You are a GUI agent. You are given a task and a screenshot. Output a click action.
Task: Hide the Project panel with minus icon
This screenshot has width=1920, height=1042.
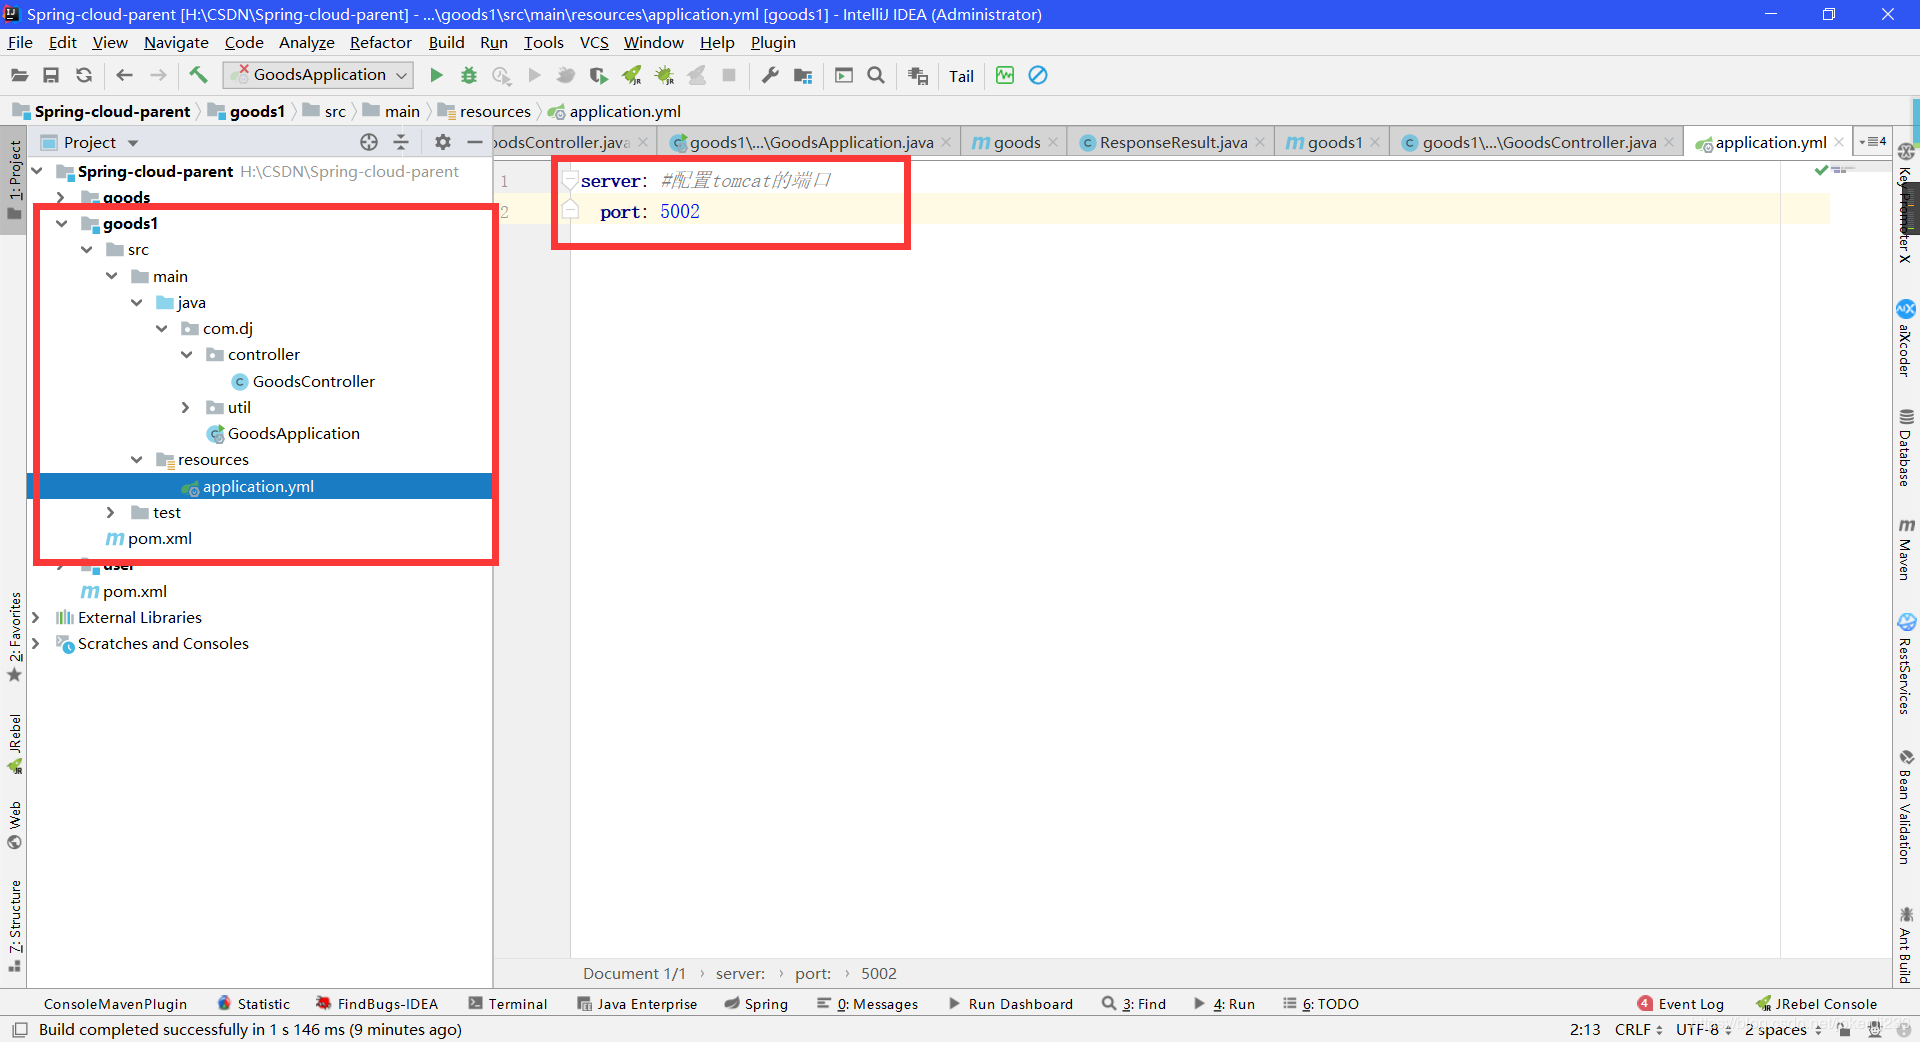tap(475, 142)
